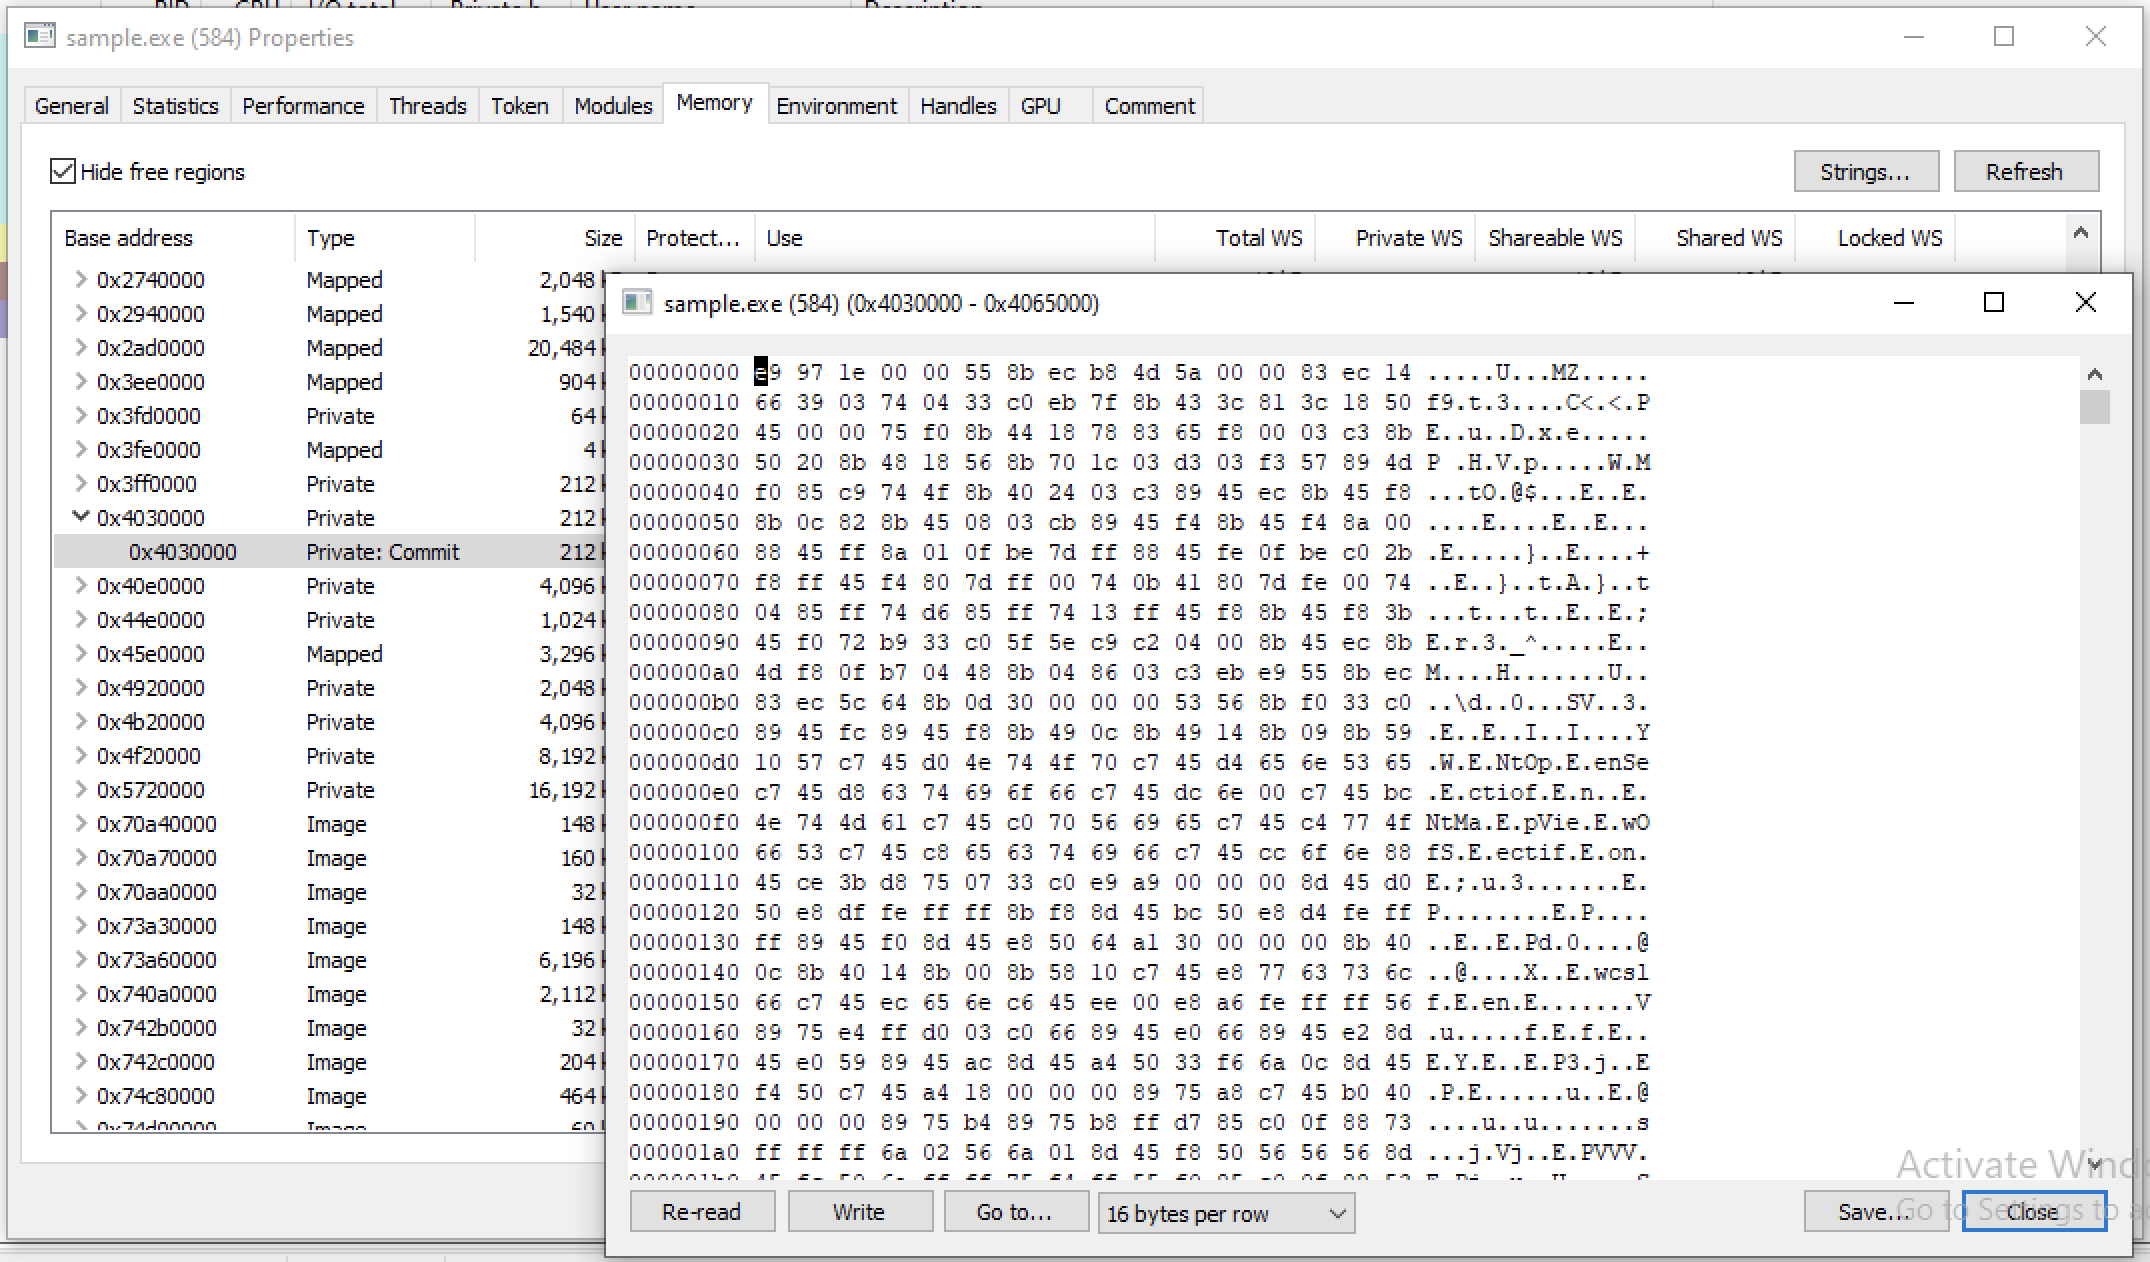This screenshot has height=1262, width=2150.
Task: Open the Environment tab
Action: click(x=836, y=106)
